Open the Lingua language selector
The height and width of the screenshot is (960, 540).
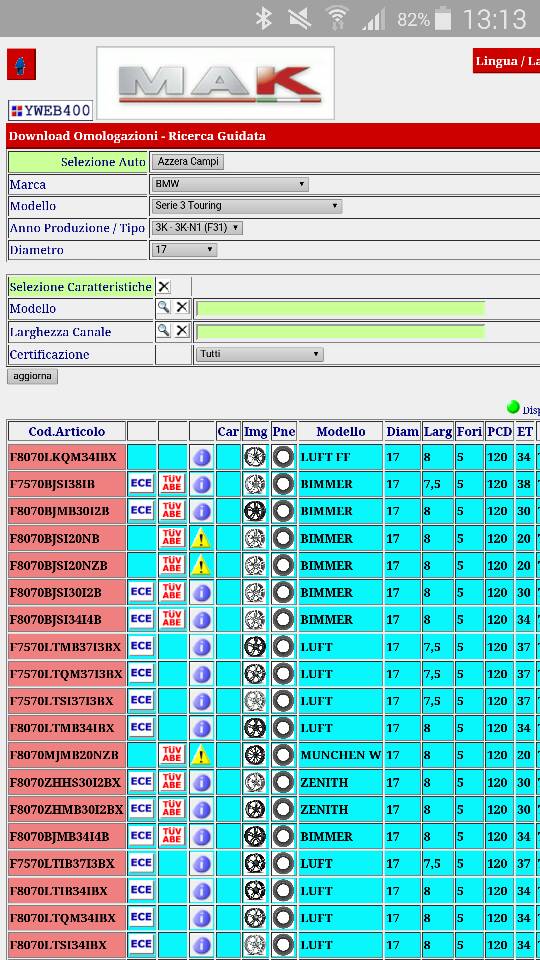pyautogui.click(x=506, y=61)
